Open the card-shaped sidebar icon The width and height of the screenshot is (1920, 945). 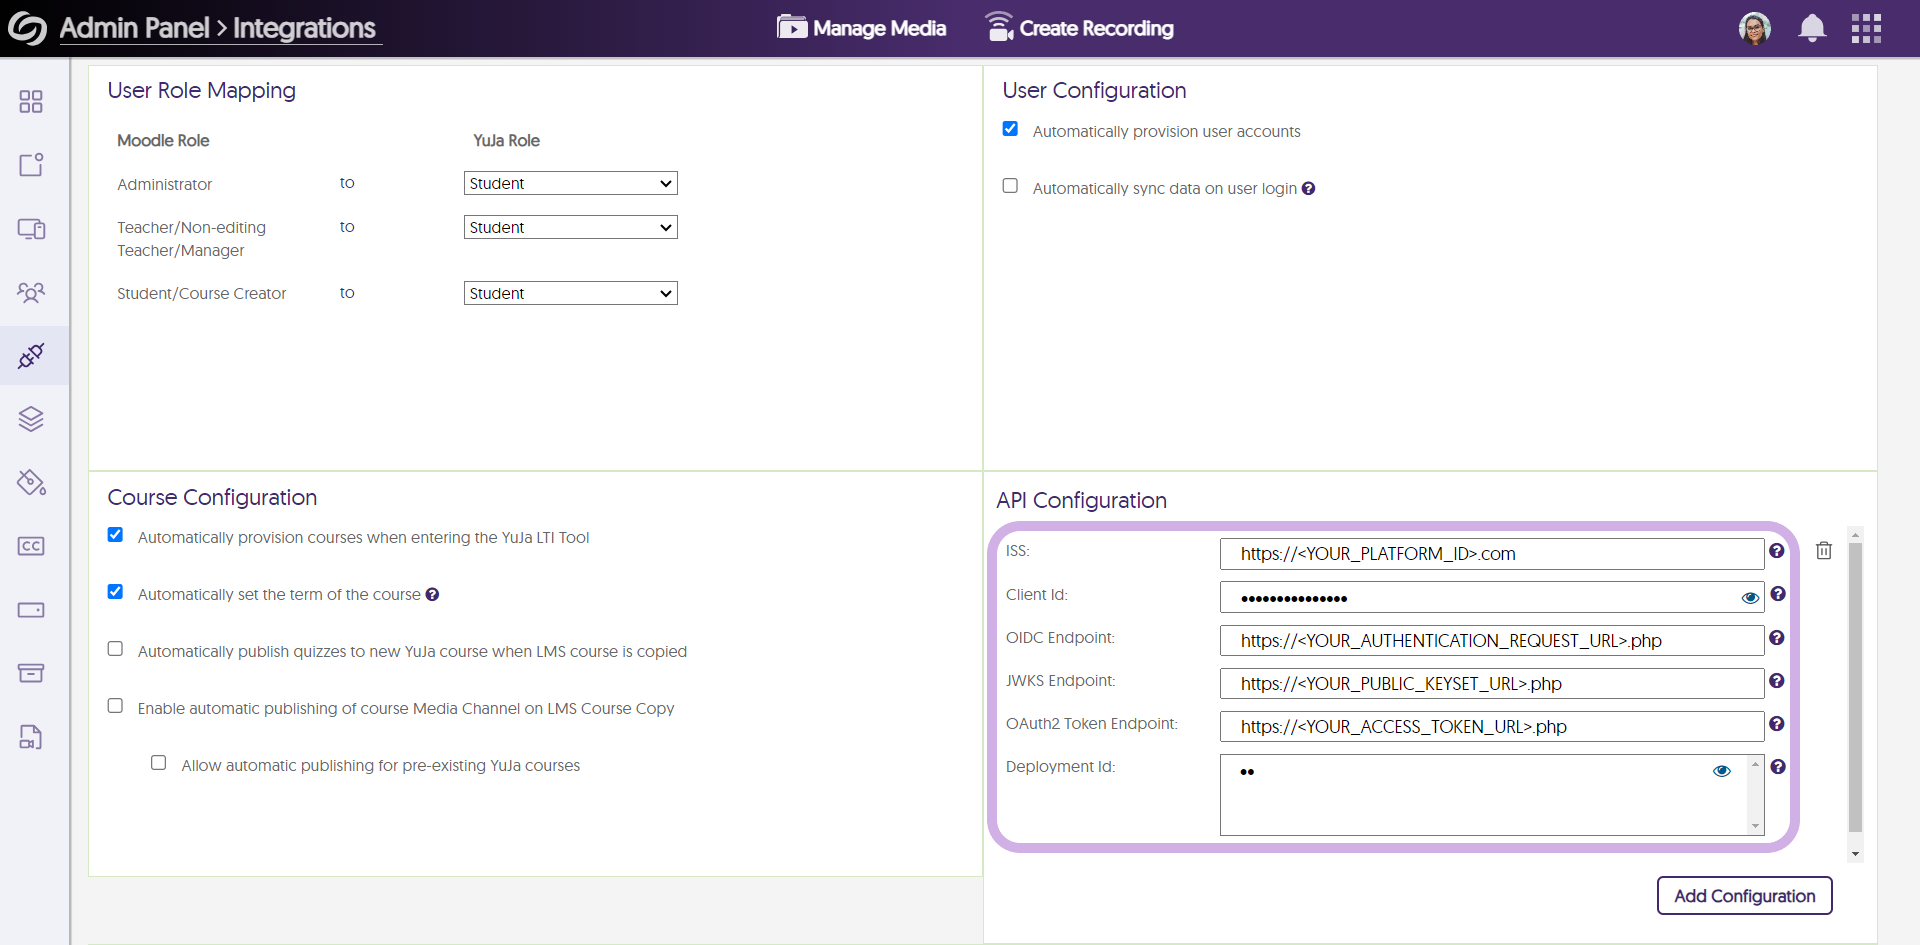click(31, 610)
